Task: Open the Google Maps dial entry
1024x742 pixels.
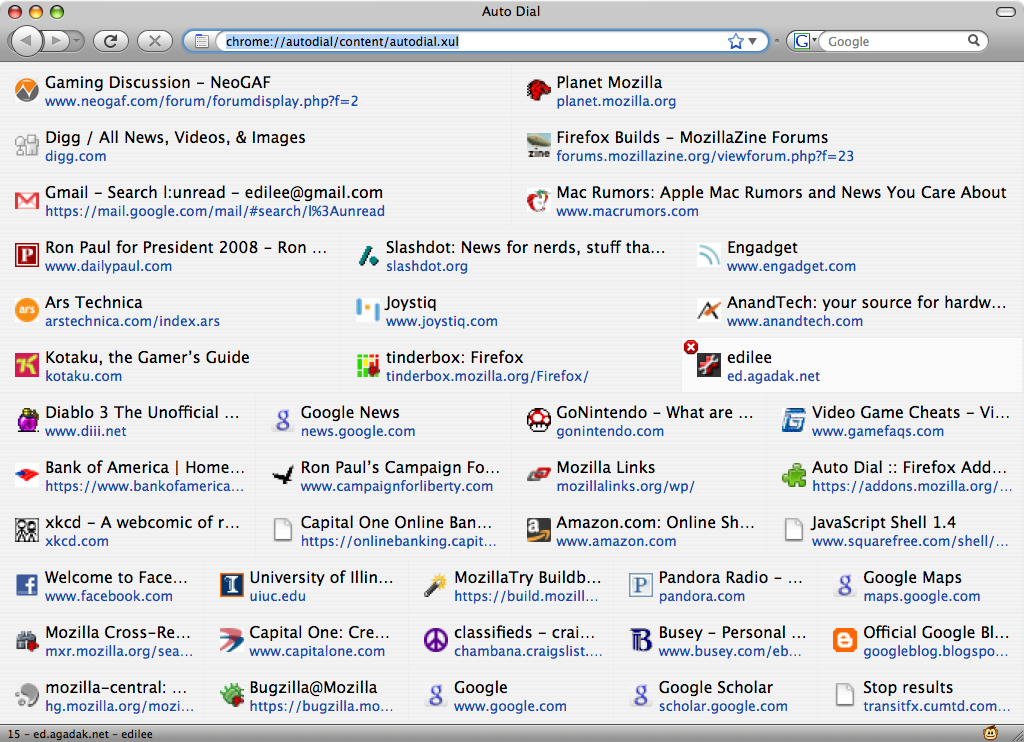Action: coord(921,586)
